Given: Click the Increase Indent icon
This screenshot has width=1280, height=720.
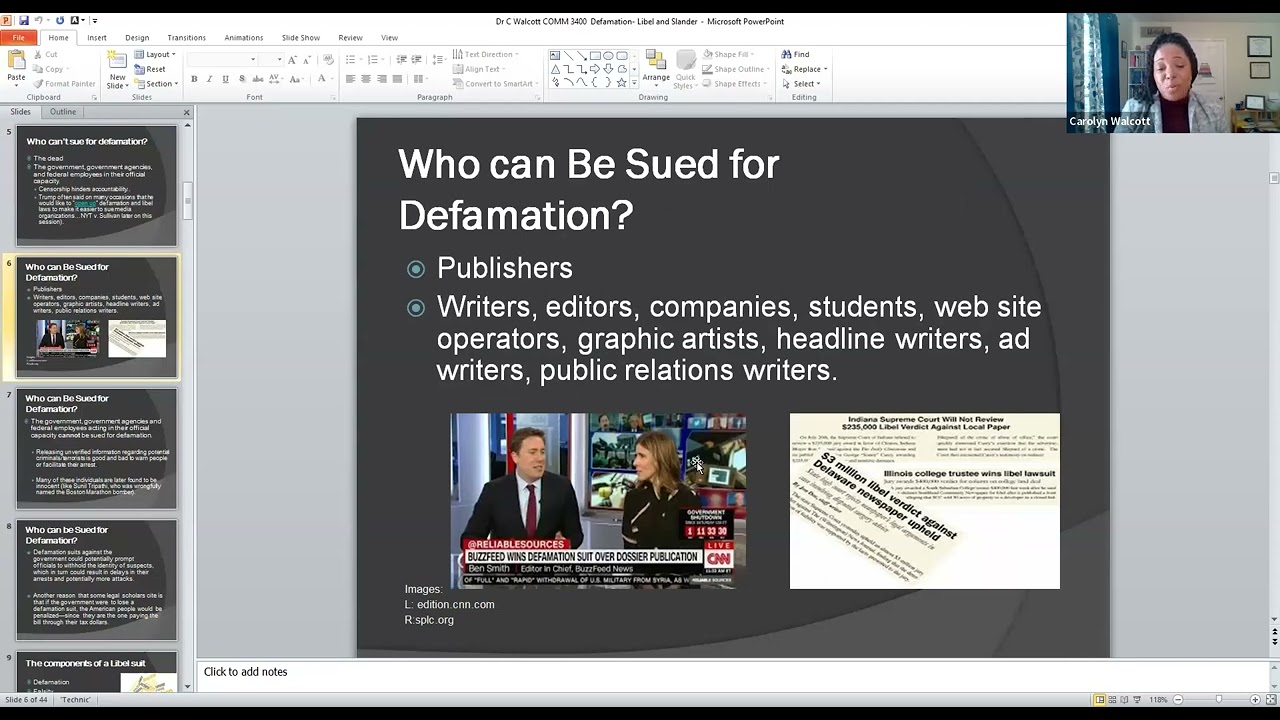Looking at the screenshot, I should (416, 60).
